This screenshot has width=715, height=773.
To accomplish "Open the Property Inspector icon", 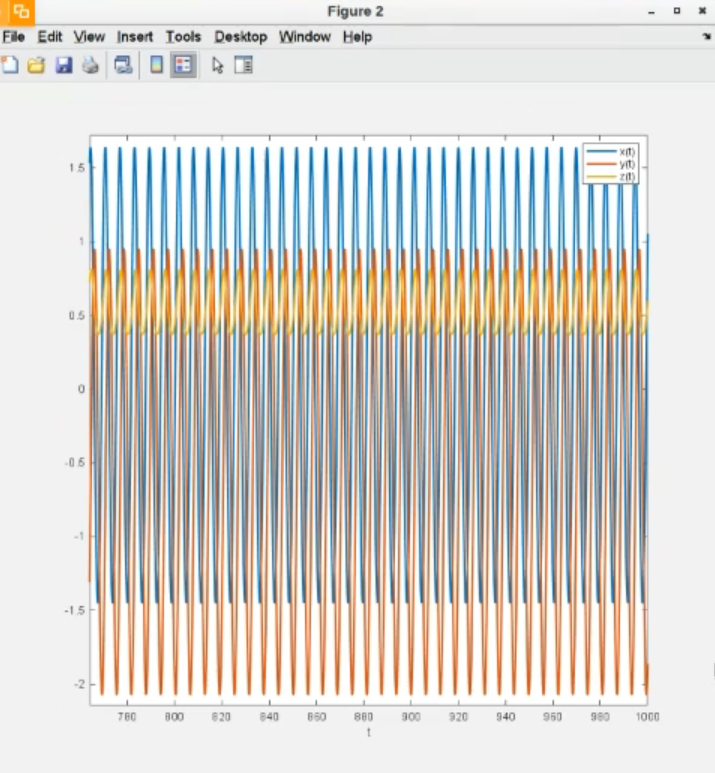I will coord(243,66).
